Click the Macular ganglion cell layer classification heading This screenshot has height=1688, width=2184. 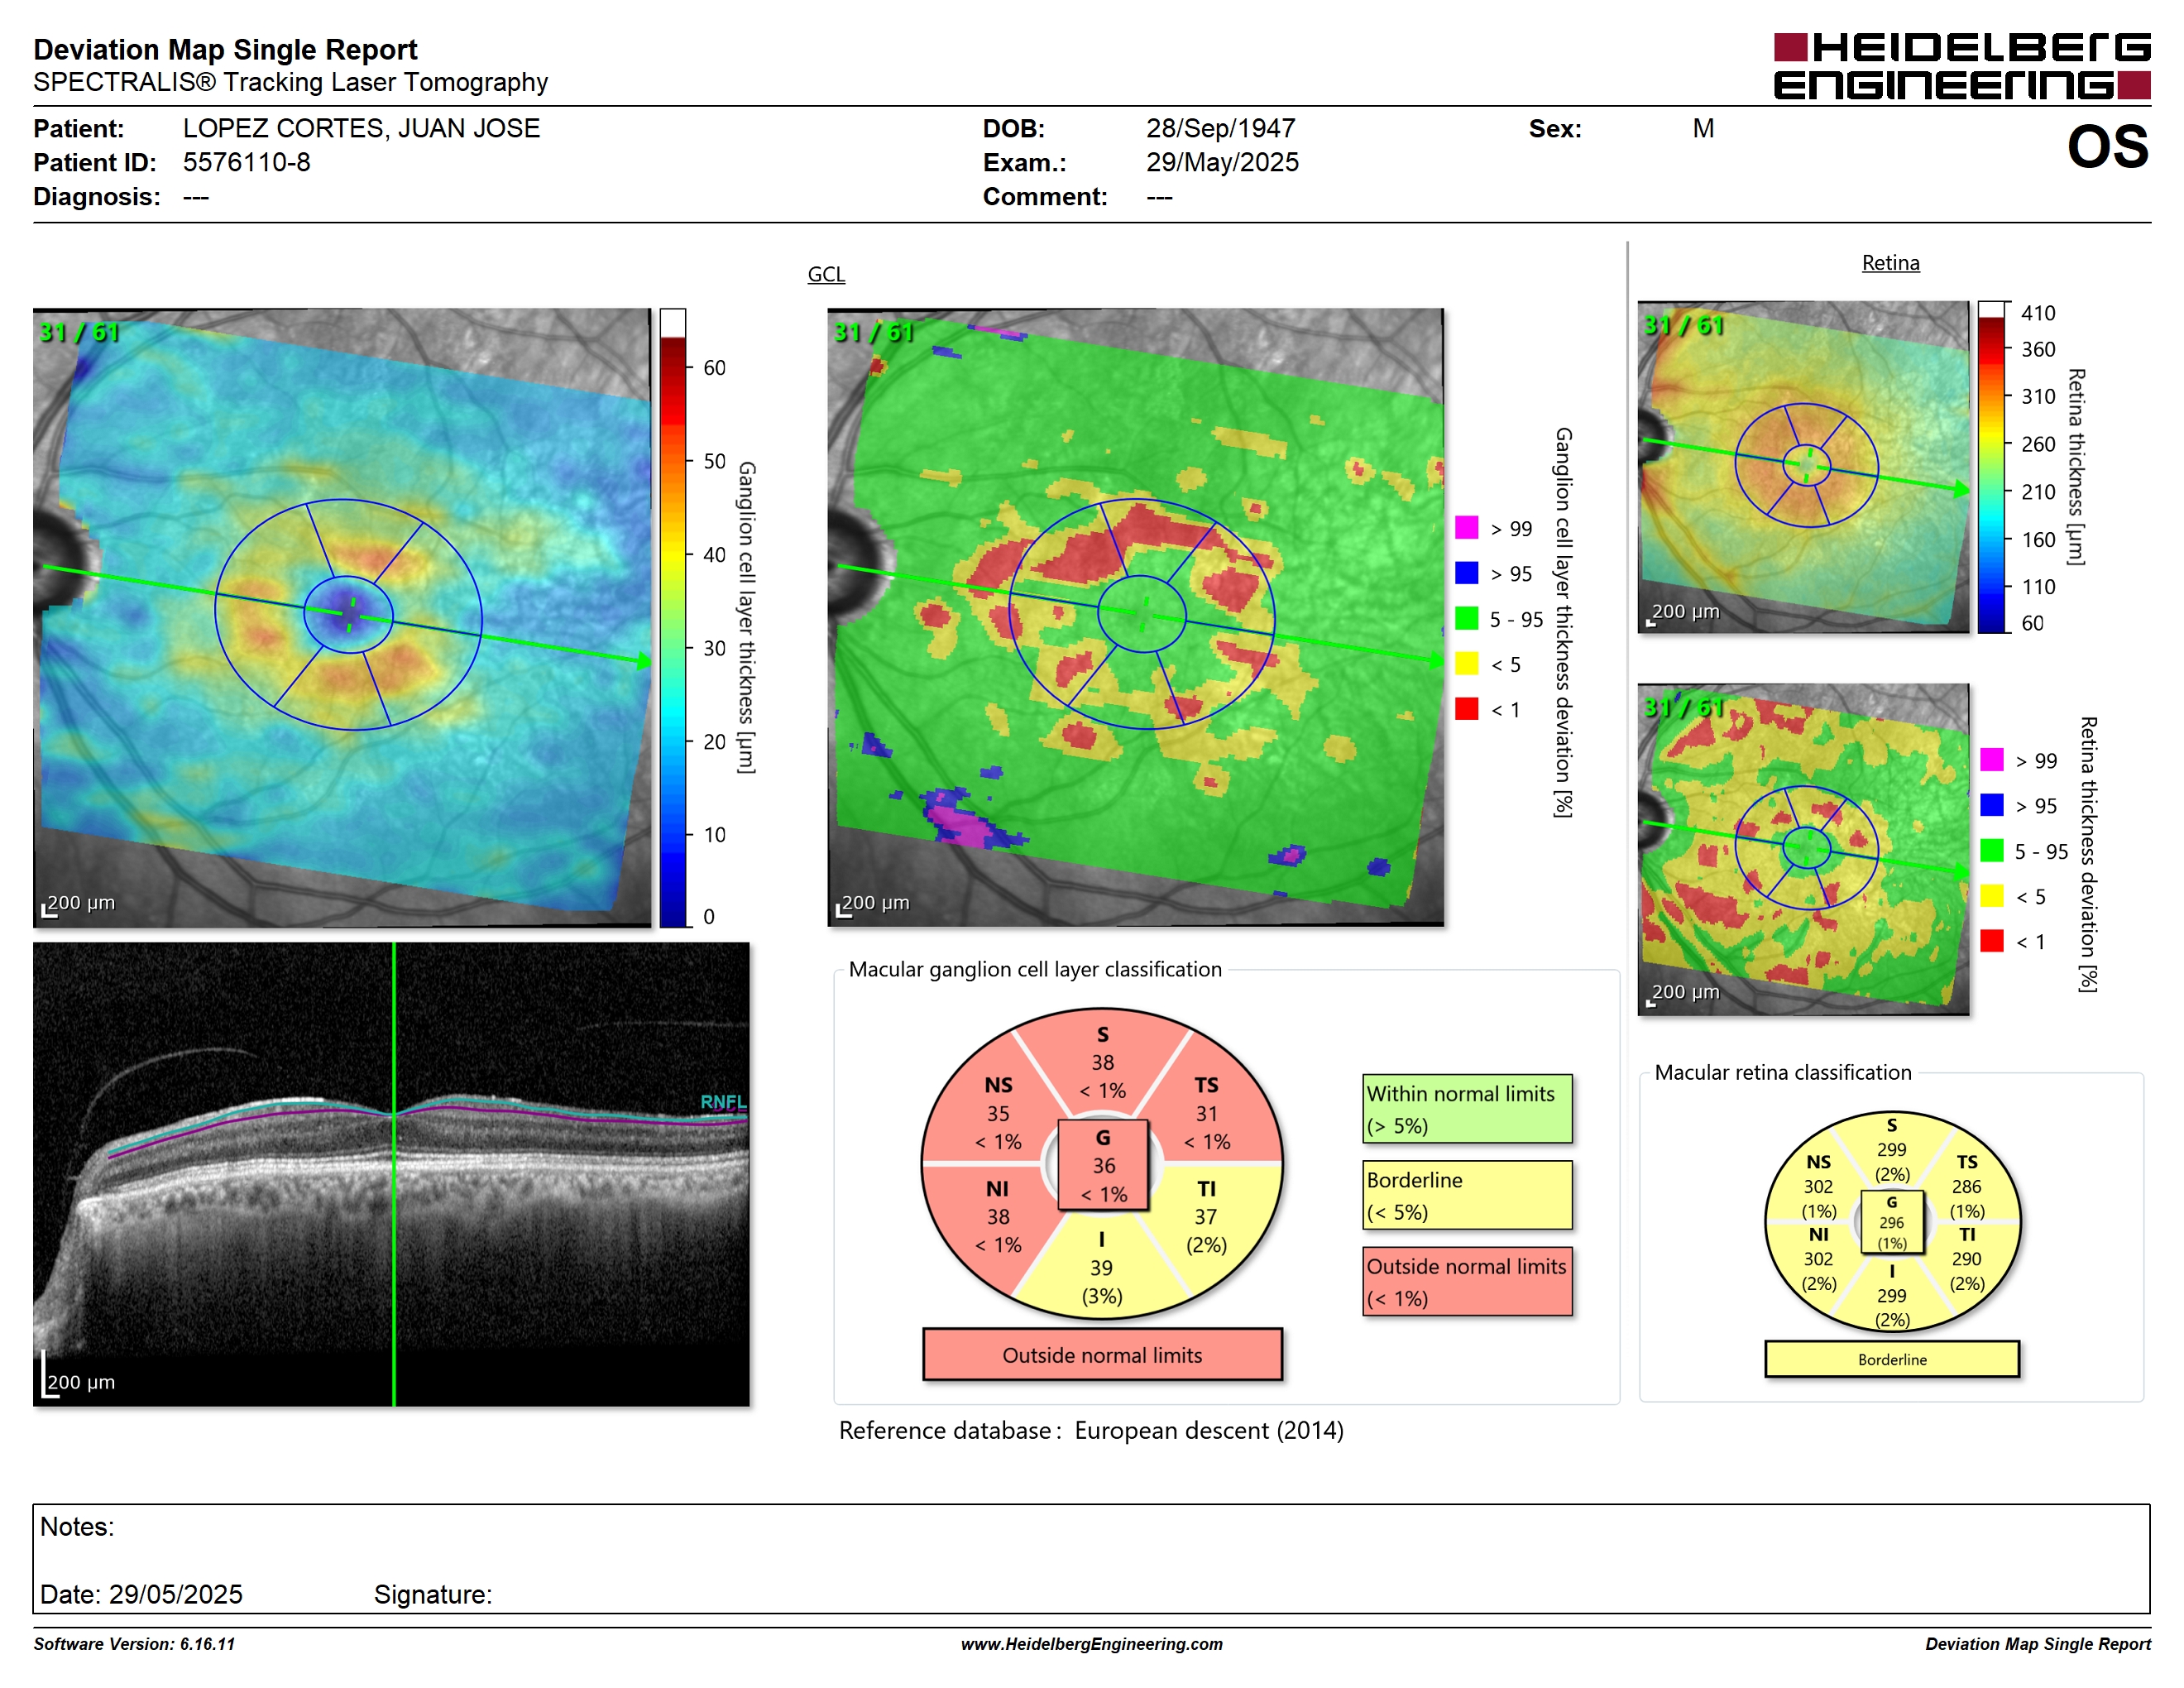click(x=1035, y=969)
